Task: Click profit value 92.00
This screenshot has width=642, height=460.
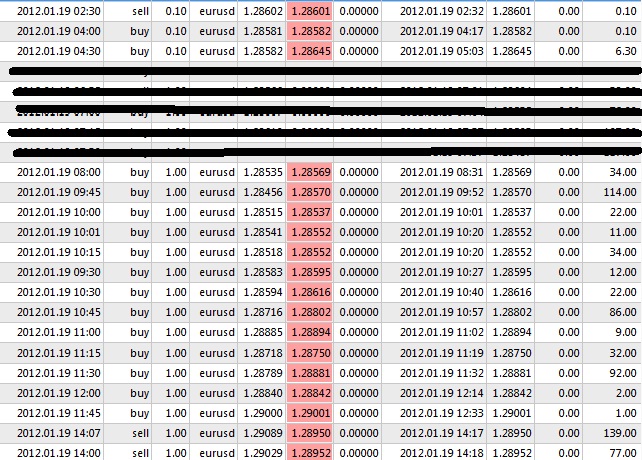Action: pyautogui.click(x=623, y=373)
